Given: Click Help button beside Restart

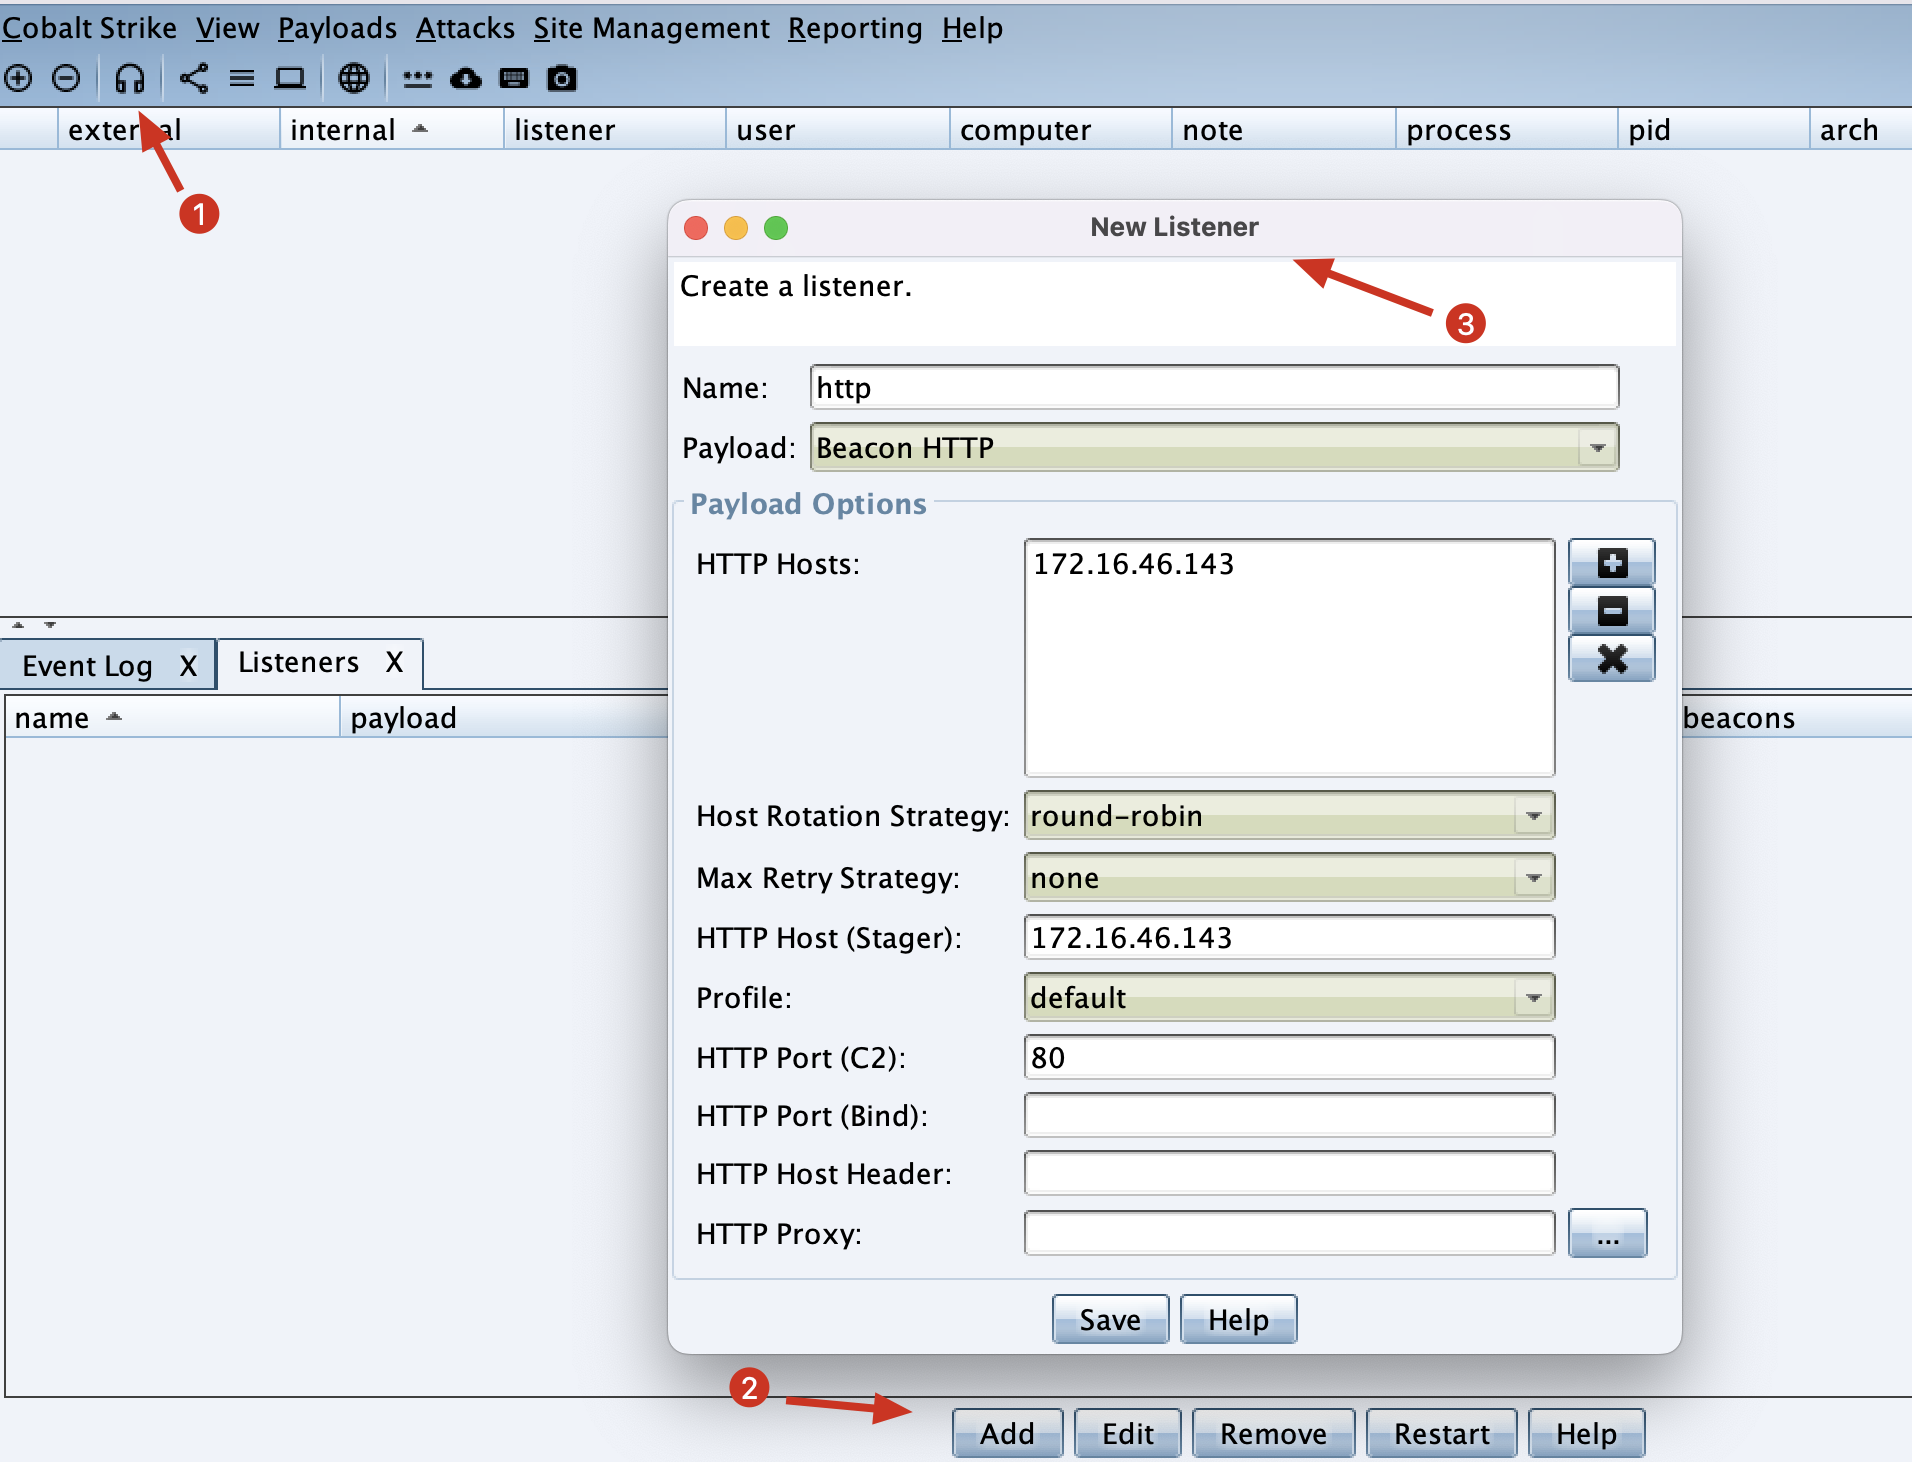Looking at the screenshot, I should 1586,1434.
